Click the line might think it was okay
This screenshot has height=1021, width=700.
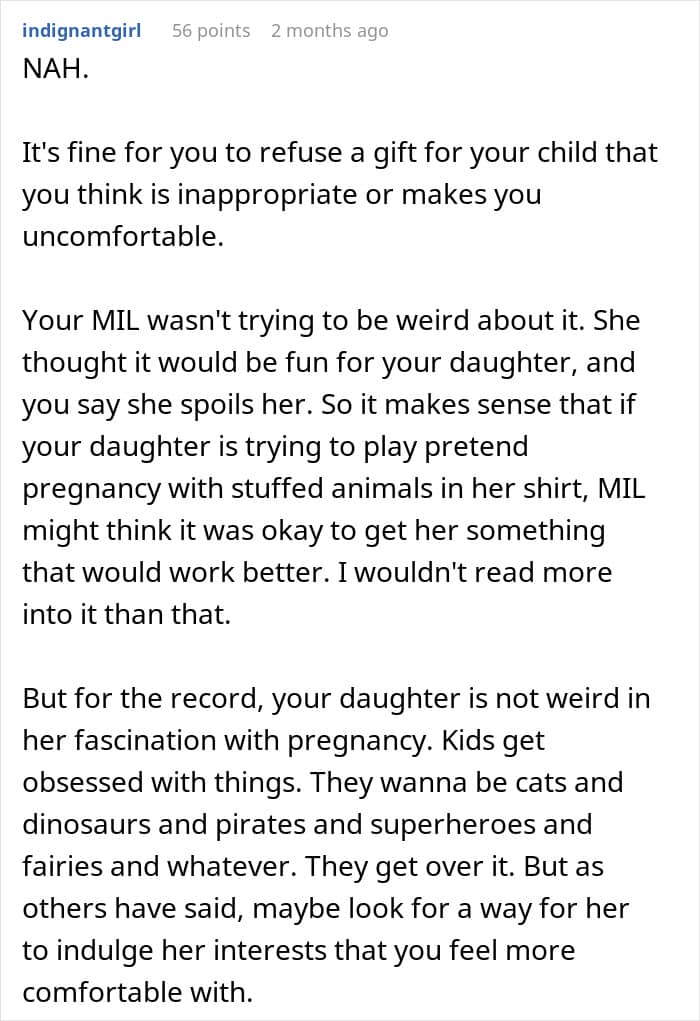click(x=314, y=531)
